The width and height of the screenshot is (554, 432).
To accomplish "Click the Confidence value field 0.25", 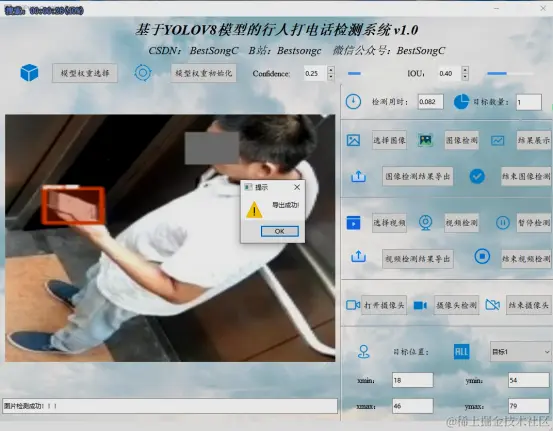I will (316, 73).
